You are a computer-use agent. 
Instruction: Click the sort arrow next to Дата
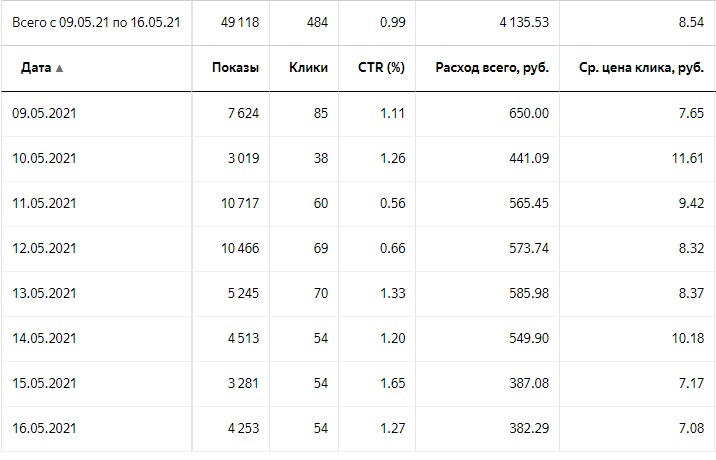point(59,69)
